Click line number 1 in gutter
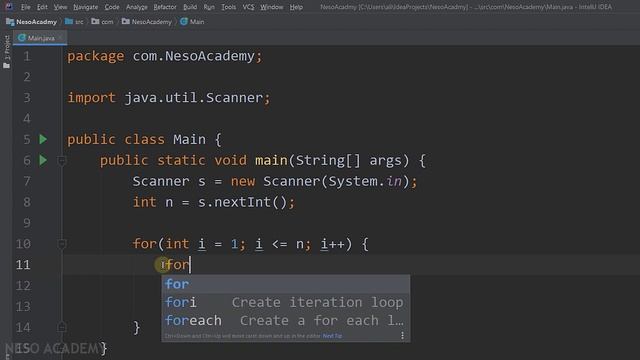The width and height of the screenshot is (640, 360). [27, 56]
